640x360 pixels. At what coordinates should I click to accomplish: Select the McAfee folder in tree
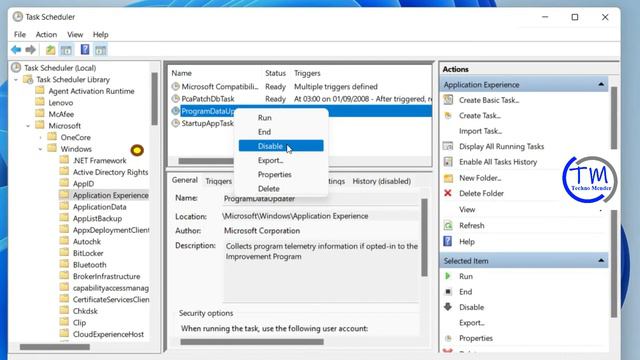[61, 114]
